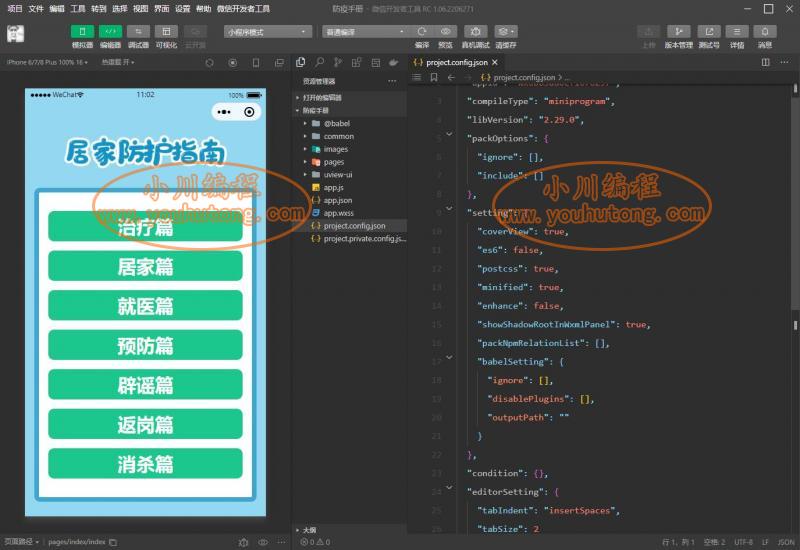Click the simulator phone device icon
This screenshot has height=550, width=800.
coord(256,63)
